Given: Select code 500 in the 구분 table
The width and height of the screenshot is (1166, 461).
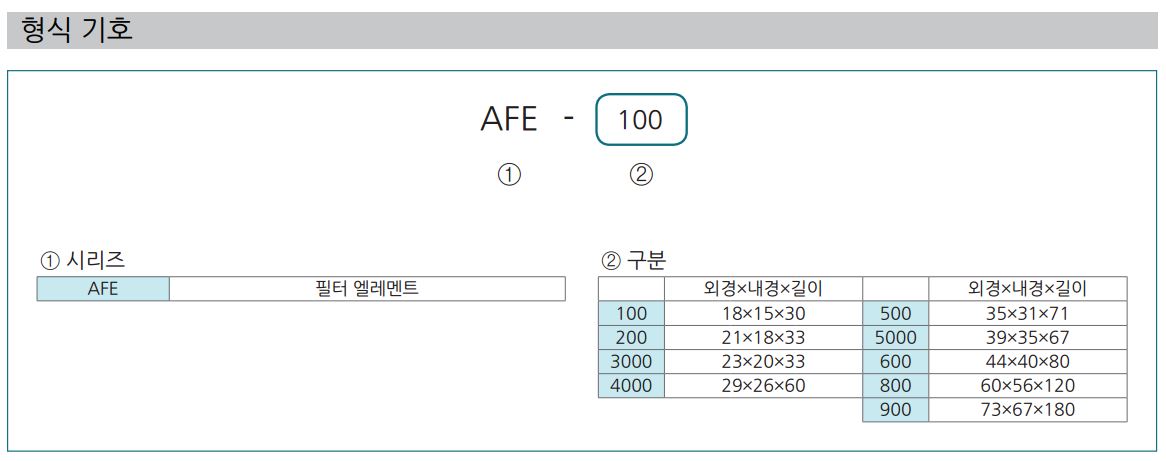Looking at the screenshot, I should pyautogui.click(x=895, y=313).
